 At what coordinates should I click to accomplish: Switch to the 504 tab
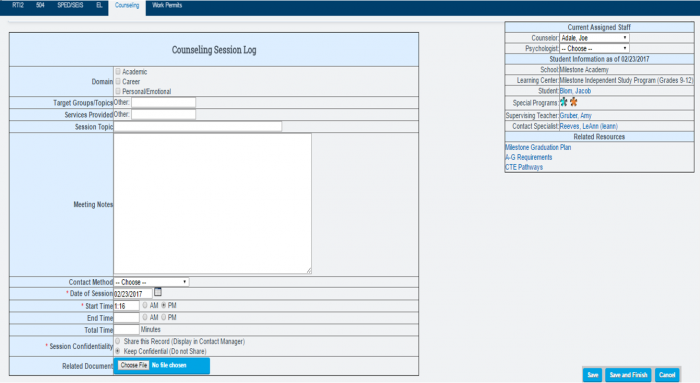click(40, 5)
